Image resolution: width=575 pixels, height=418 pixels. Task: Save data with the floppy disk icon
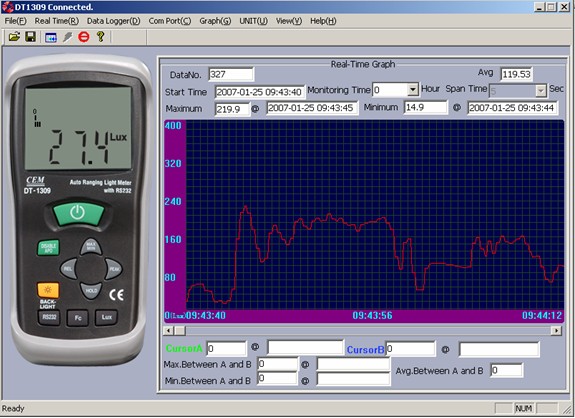[30, 37]
